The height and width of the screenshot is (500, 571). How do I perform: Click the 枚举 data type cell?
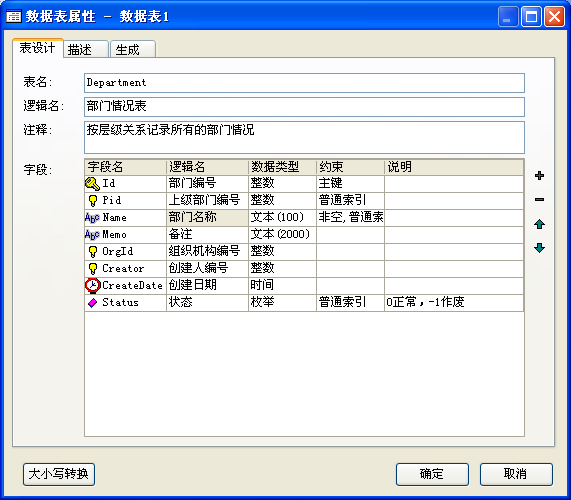283,303
